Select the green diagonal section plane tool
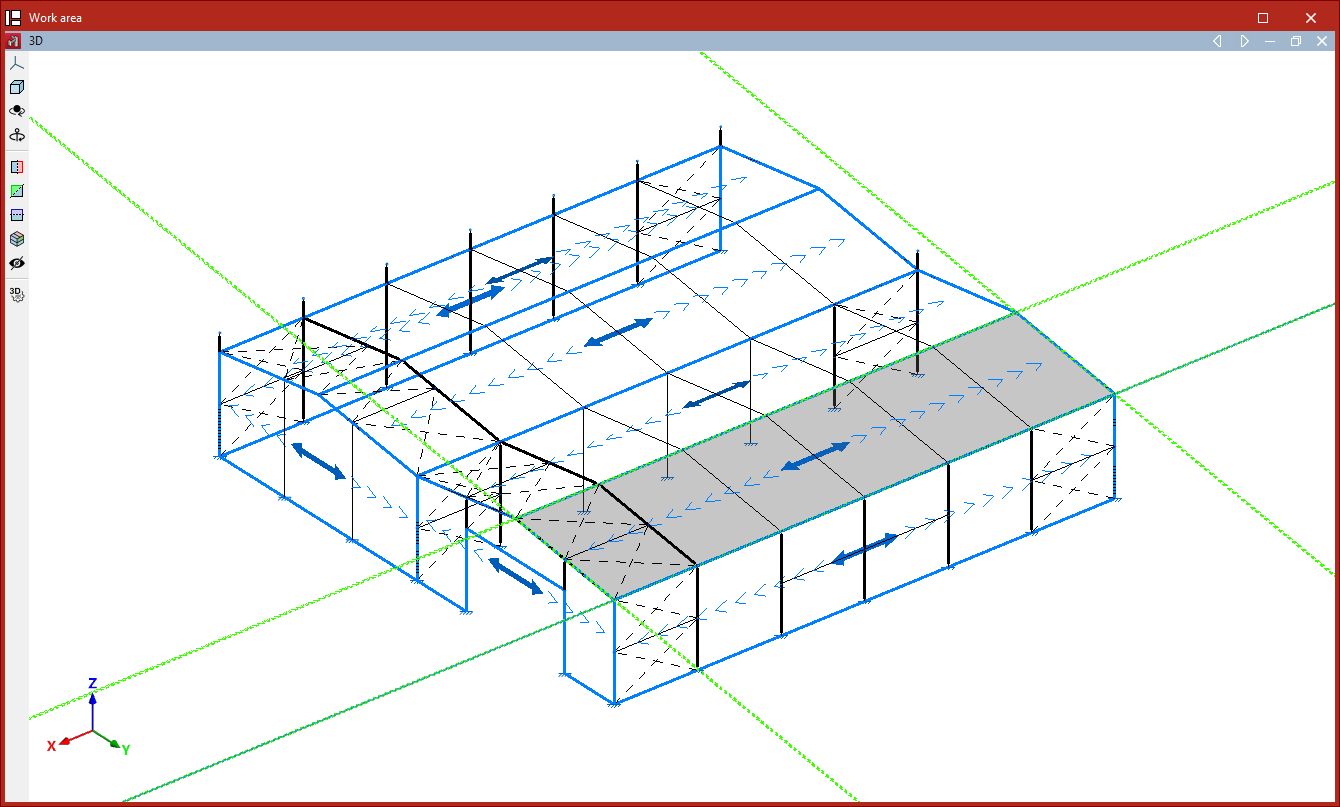 pyautogui.click(x=16, y=191)
